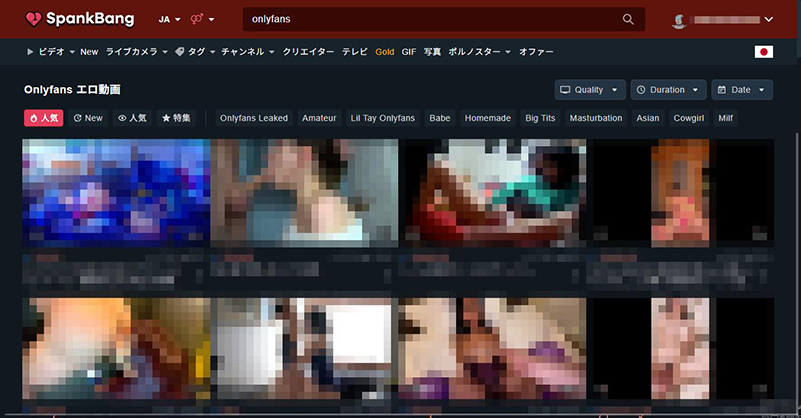Open the 写真 section
This screenshot has height=418, width=801.
tap(432, 52)
